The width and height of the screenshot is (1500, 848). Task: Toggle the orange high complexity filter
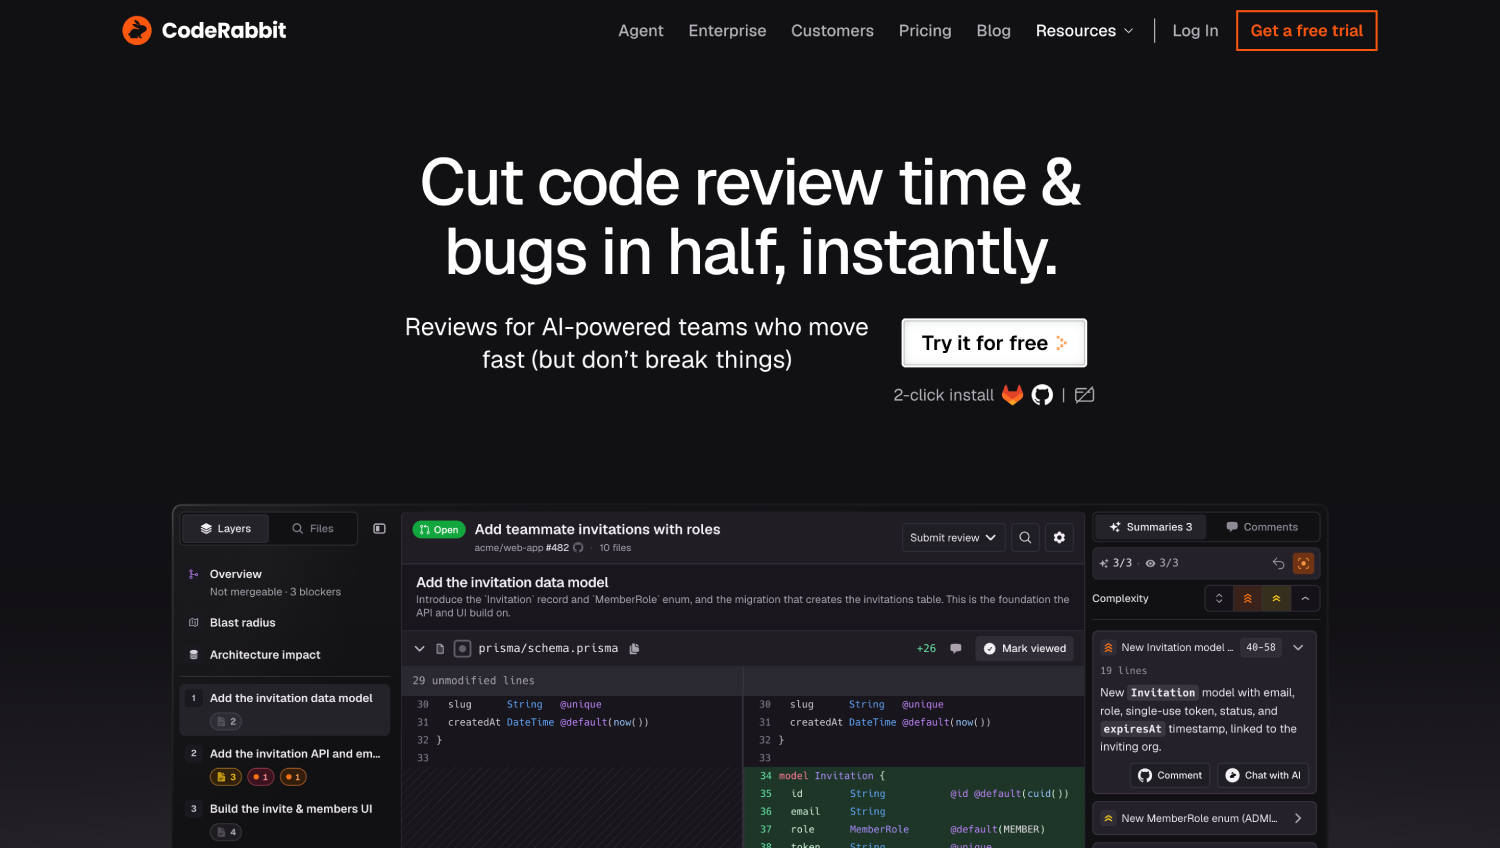[1247, 598]
